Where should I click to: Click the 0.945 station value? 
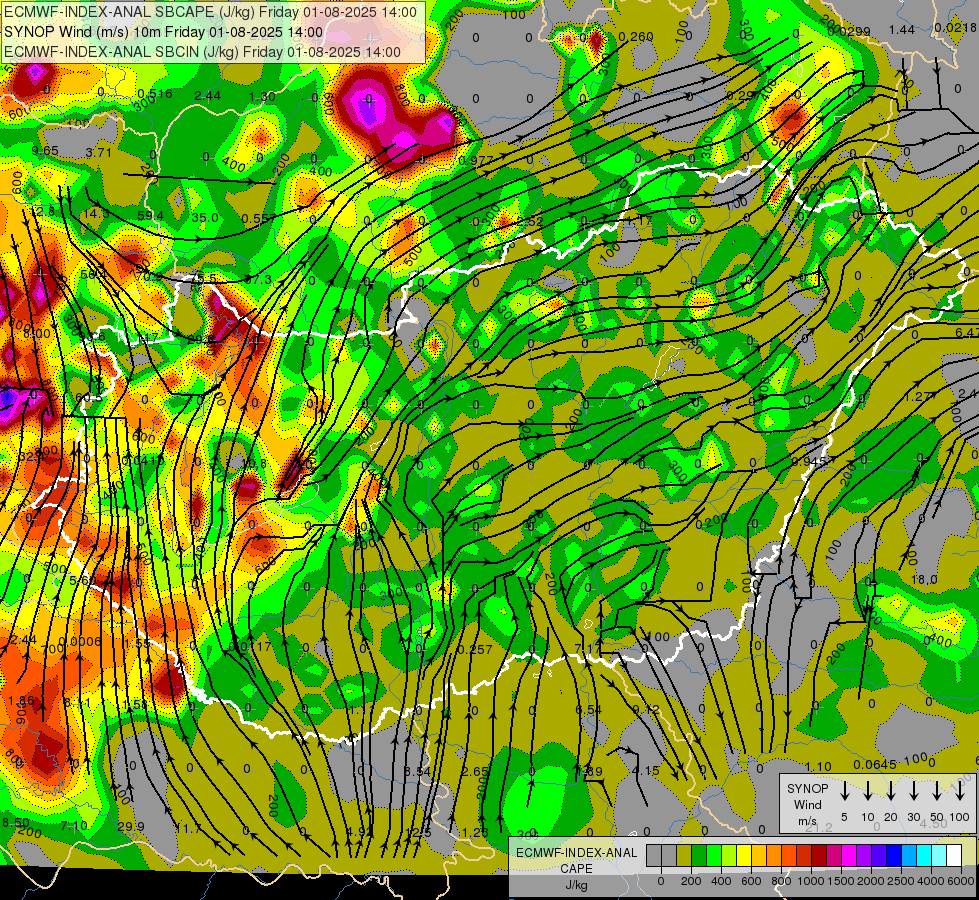point(809,462)
